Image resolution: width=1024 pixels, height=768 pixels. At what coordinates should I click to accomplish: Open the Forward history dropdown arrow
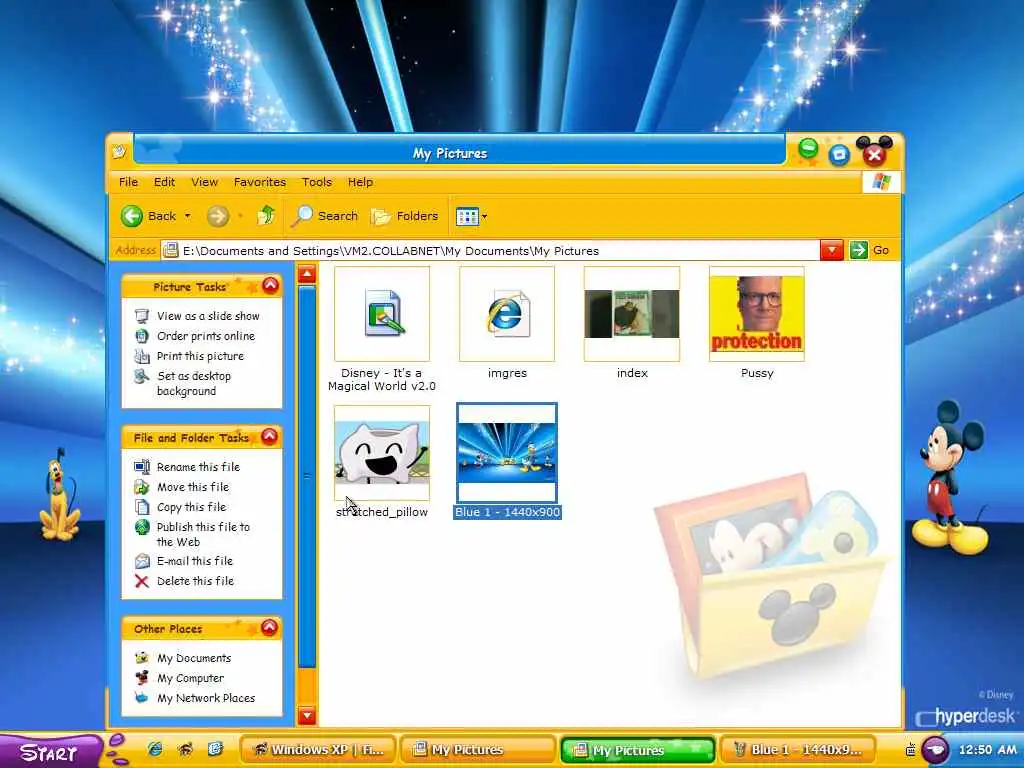pyautogui.click(x=240, y=216)
